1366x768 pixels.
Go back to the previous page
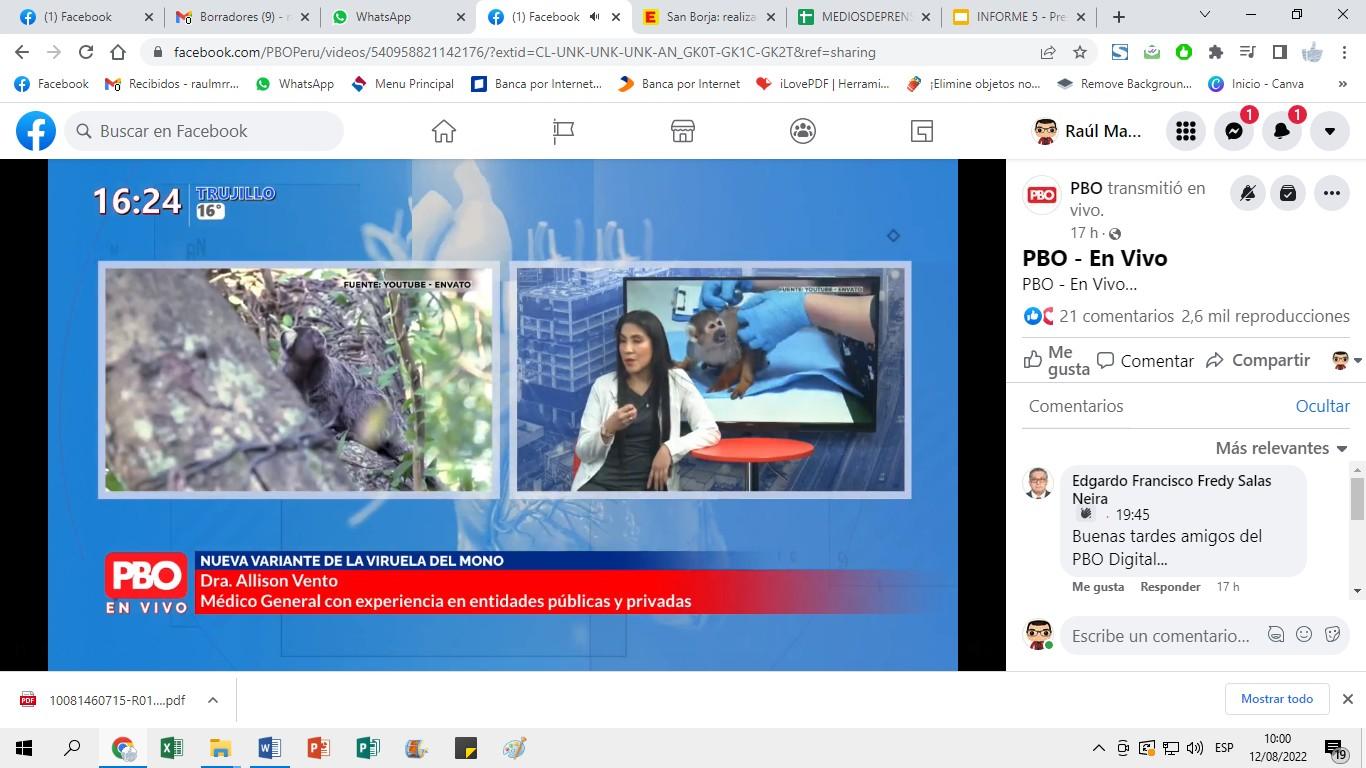click(x=22, y=52)
